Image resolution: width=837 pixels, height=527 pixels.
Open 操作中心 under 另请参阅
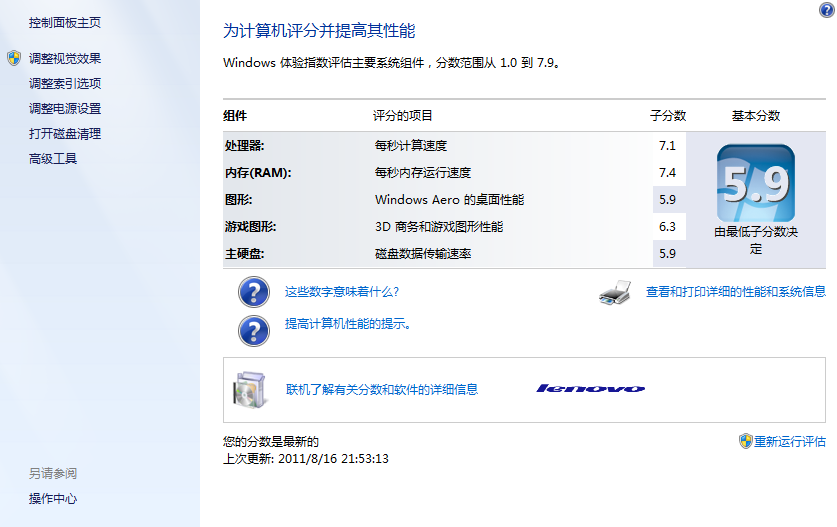coord(53,498)
